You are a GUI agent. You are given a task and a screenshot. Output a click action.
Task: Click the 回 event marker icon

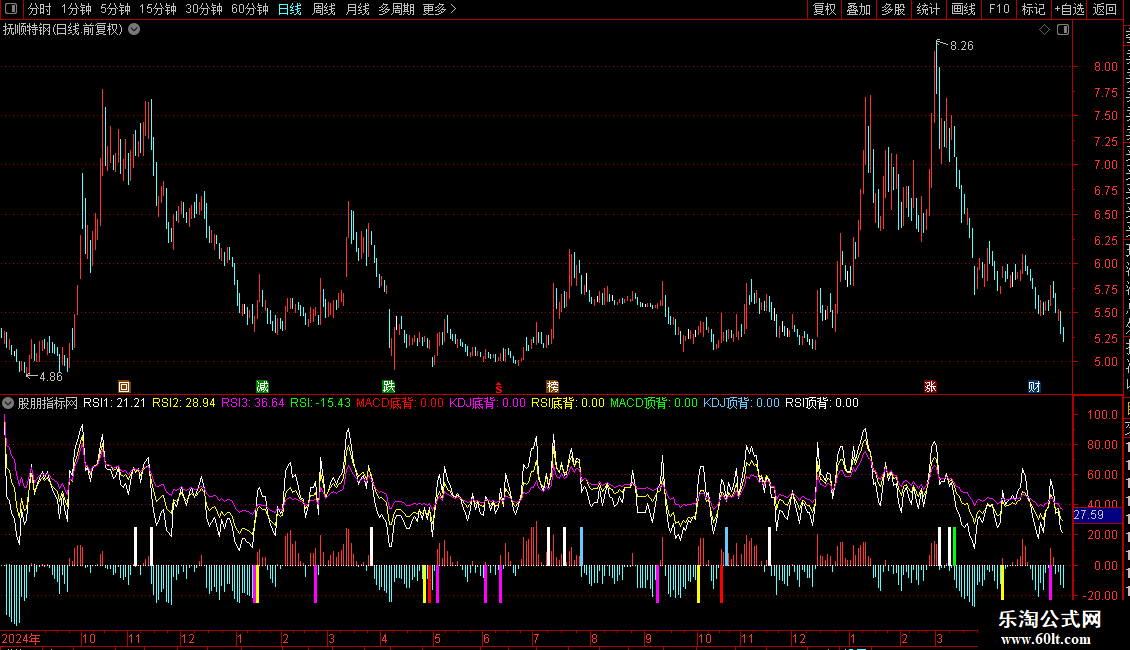[x=124, y=387]
